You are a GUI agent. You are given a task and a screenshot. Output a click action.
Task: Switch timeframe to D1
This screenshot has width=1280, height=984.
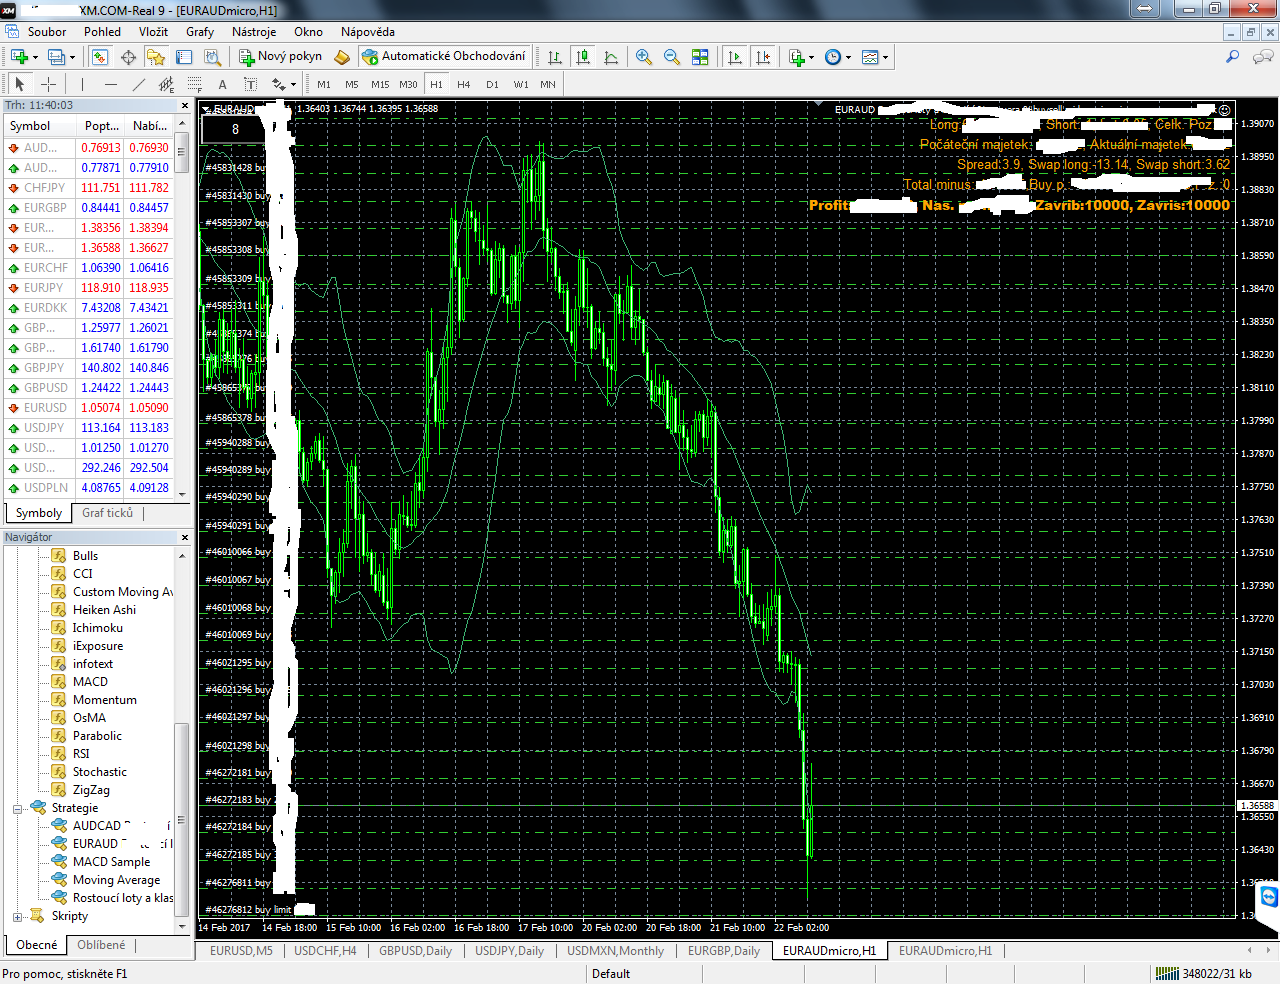pyautogui.click(x=492, y=84)
